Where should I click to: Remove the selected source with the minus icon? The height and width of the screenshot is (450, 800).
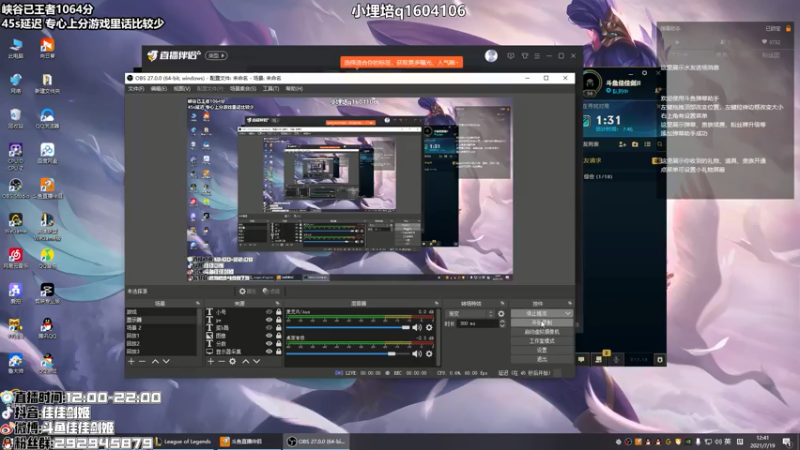(x=221, y=361)
